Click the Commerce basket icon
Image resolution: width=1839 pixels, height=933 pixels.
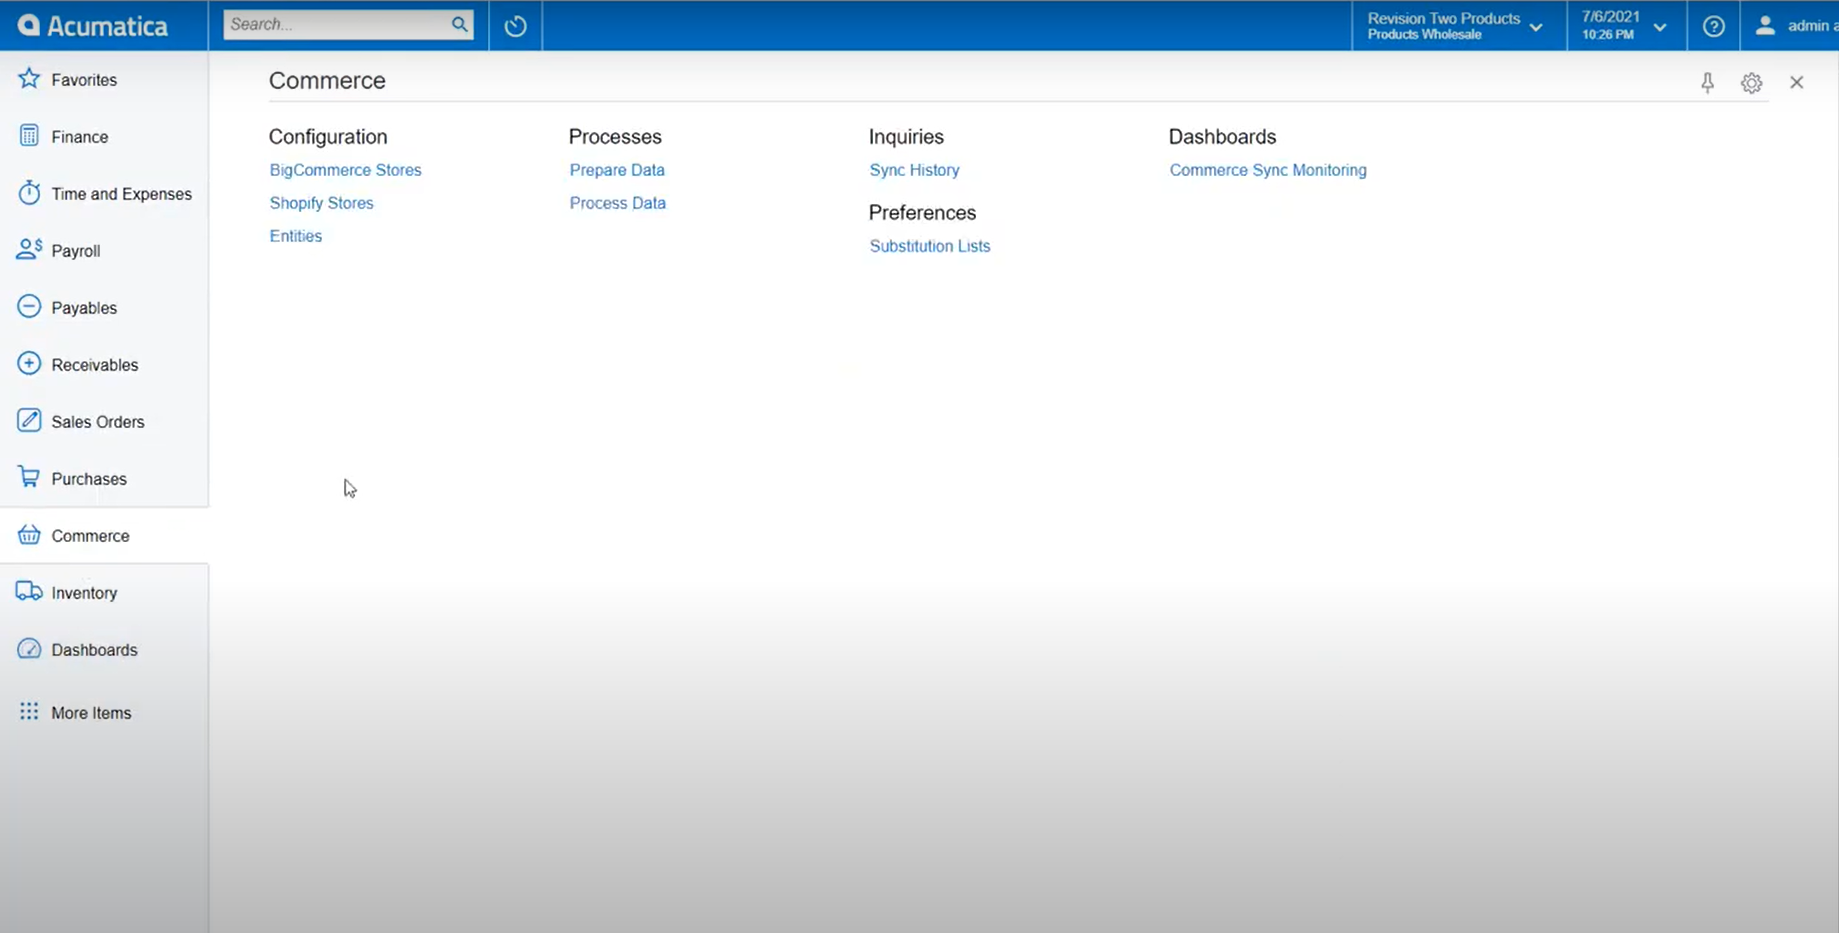pyautogui.click(x=29, y=535)
